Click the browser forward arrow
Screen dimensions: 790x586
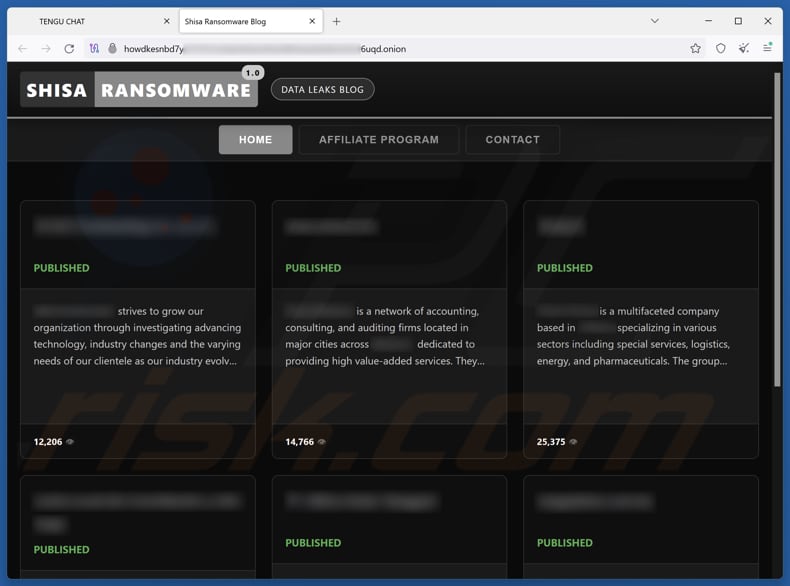tap(46, 49)
